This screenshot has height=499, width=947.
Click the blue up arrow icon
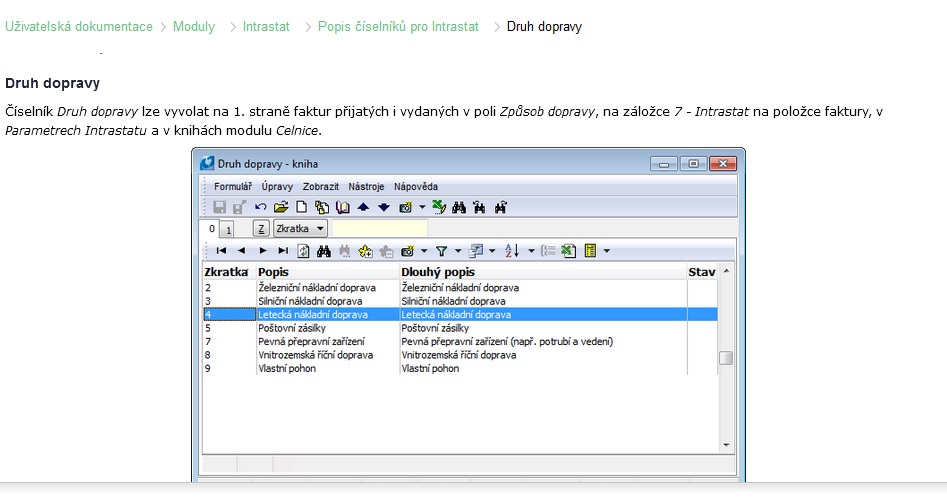[x=363, y=207]
